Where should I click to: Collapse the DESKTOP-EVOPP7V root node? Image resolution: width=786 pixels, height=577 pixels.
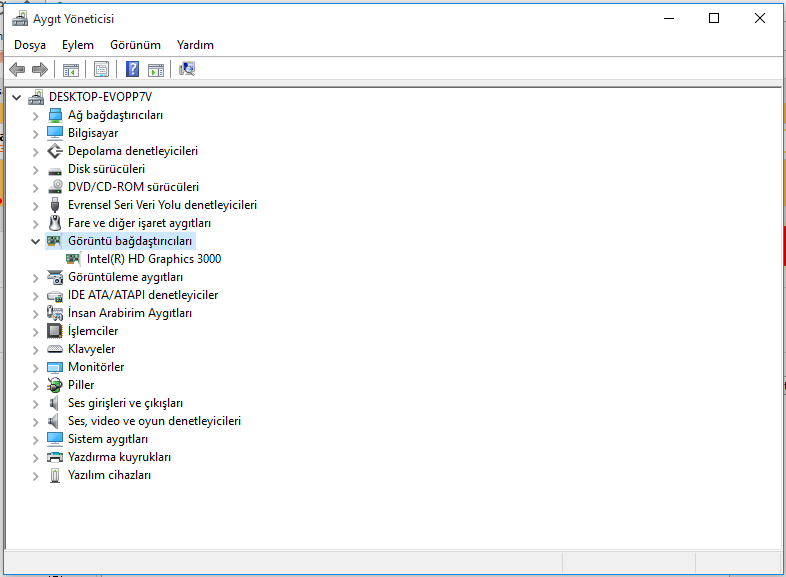16,97
